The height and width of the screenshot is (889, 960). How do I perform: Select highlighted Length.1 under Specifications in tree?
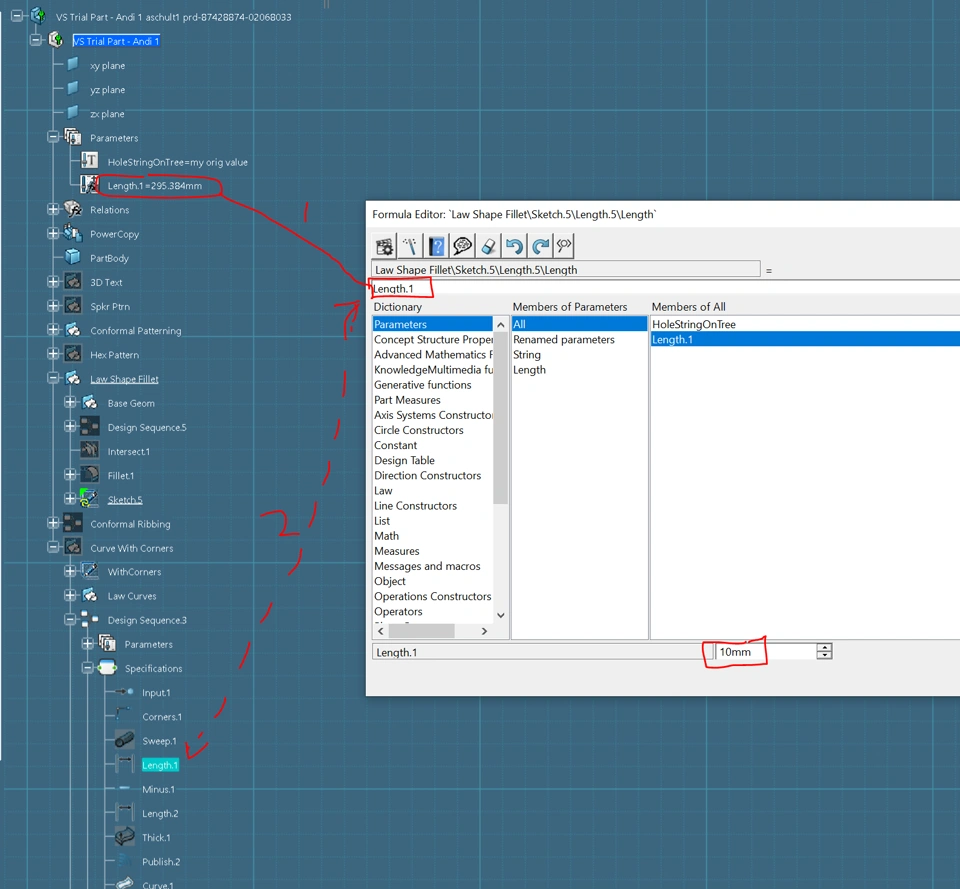[160, 765]
